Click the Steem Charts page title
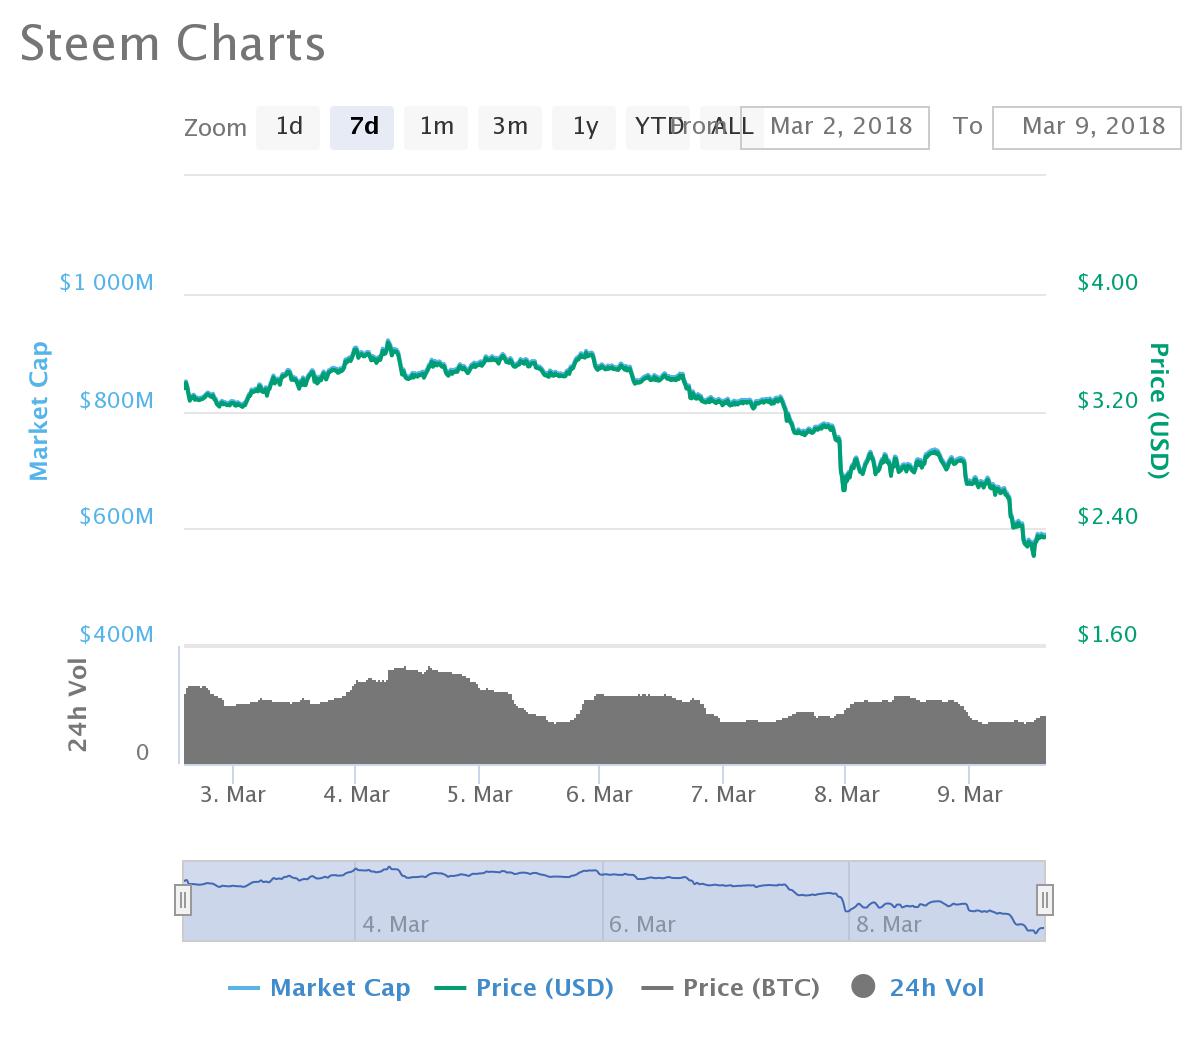This screenshot has height=1040, width=1200. (172, 44)
